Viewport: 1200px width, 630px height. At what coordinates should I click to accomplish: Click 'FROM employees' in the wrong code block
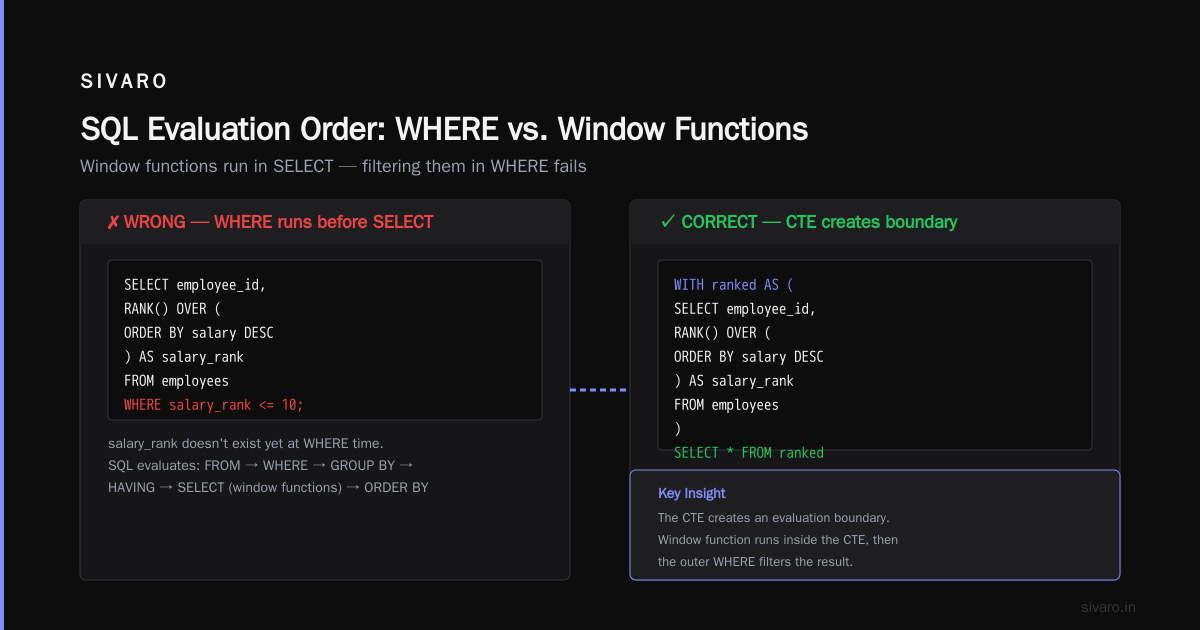(176, 381)
